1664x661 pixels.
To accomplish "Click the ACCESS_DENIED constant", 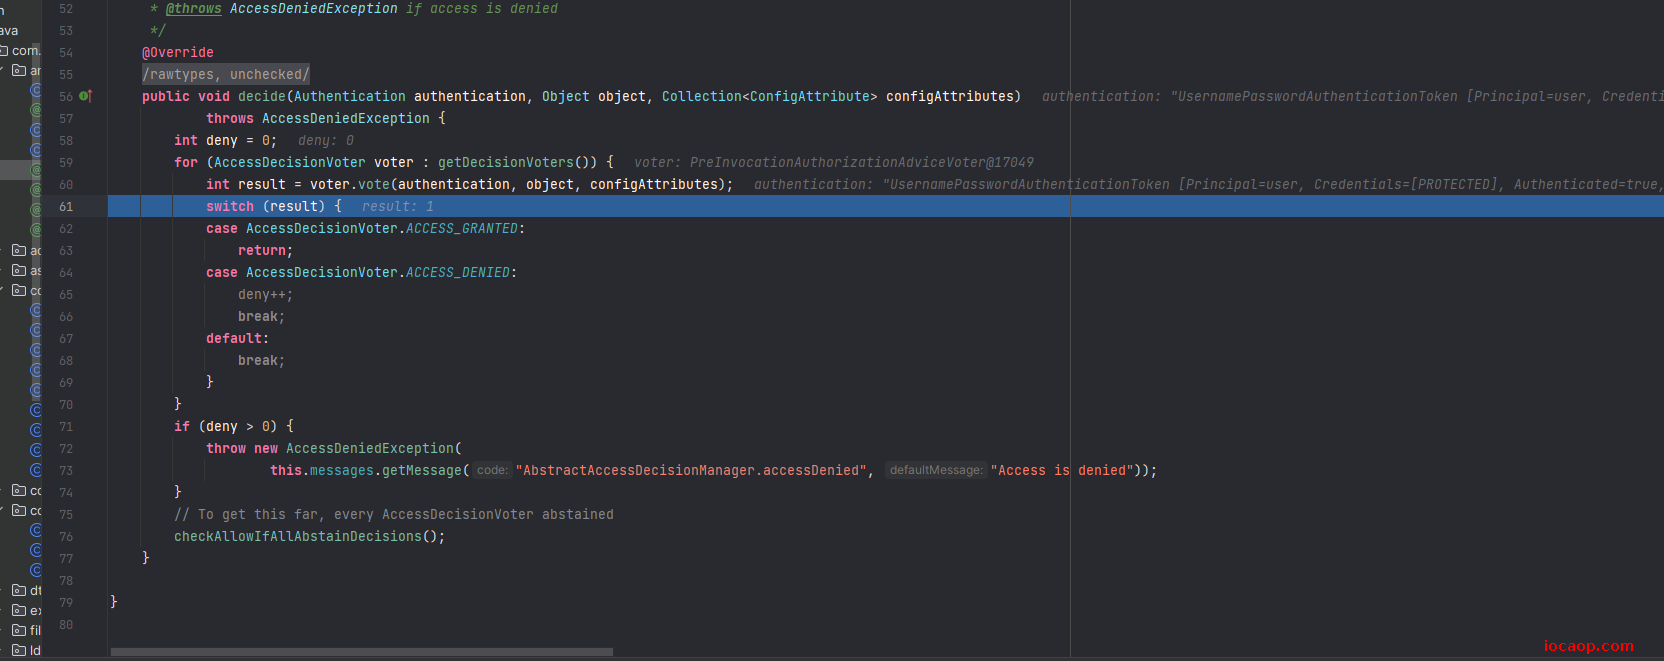I will point(458,272).
